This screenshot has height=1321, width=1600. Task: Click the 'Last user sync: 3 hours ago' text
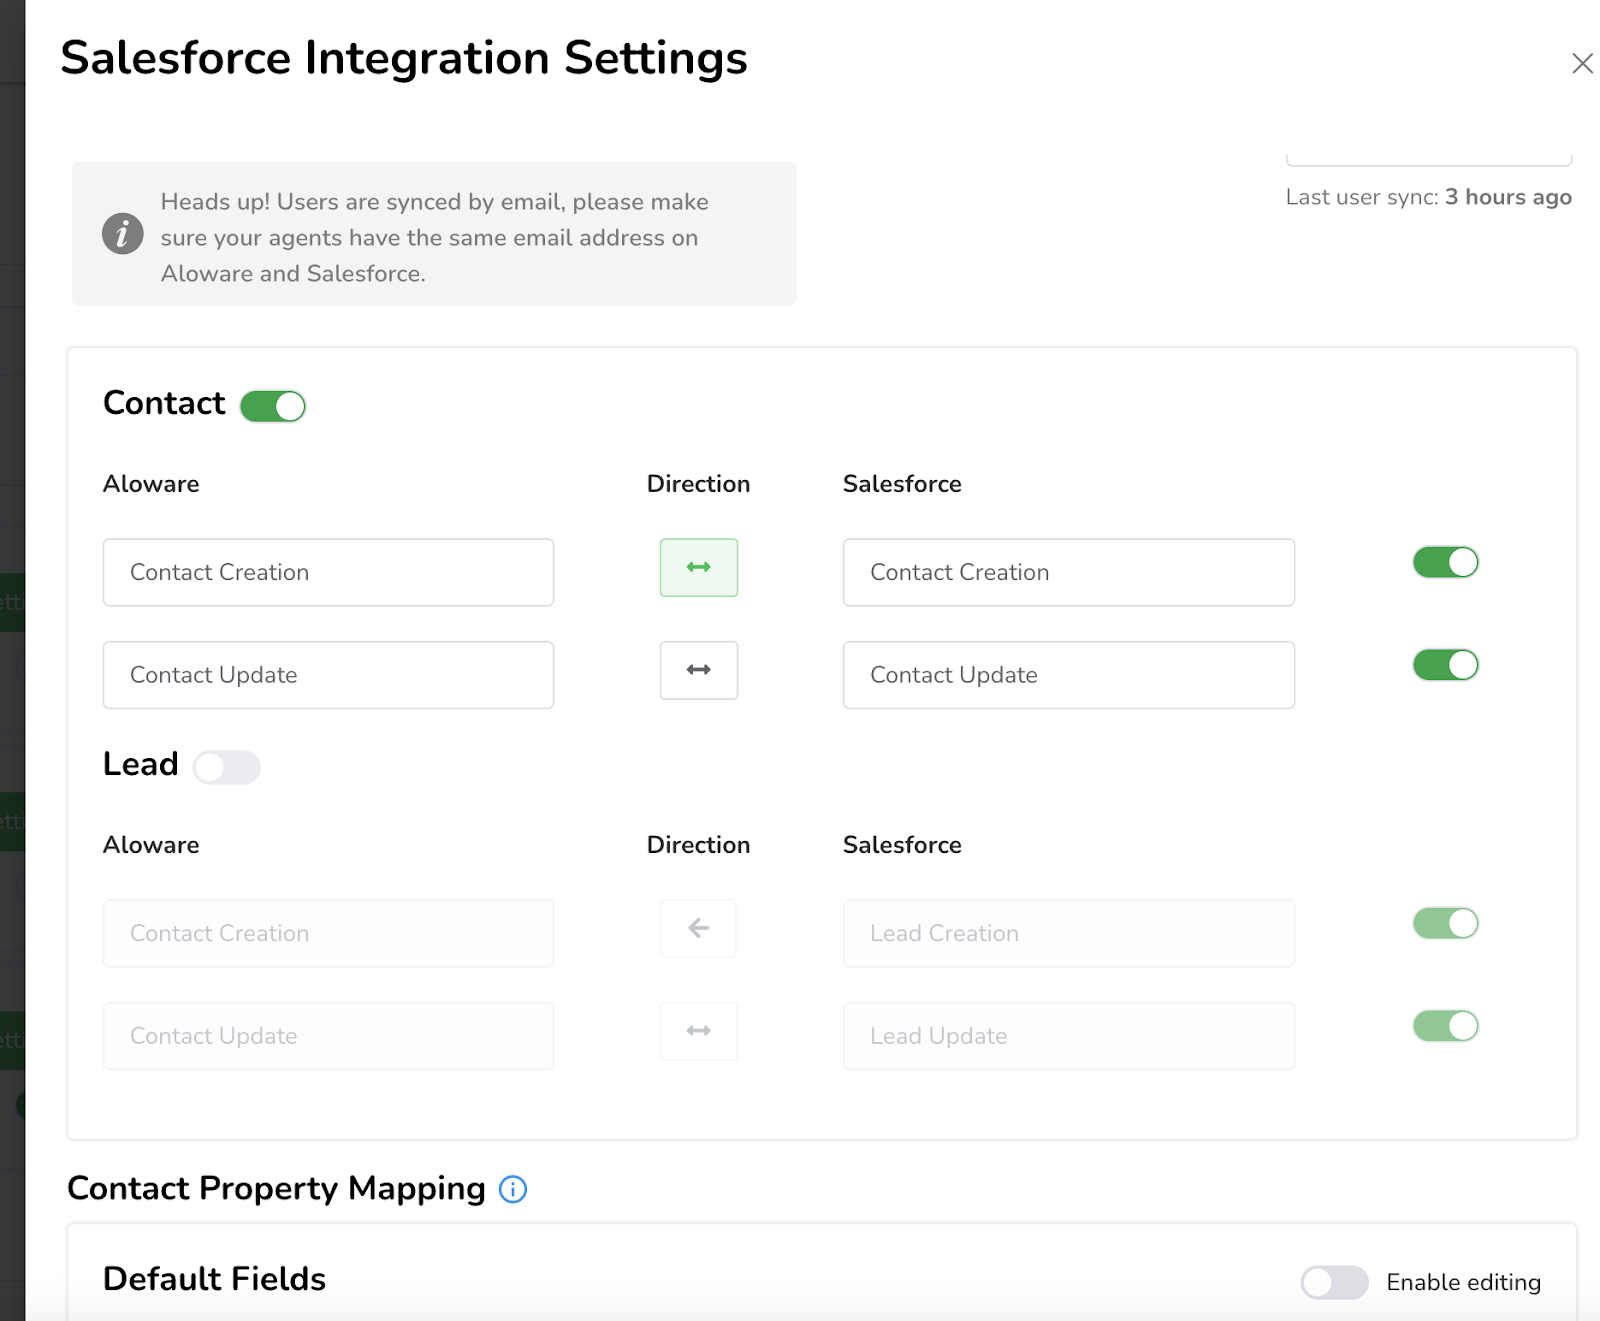click(1429, 197)
